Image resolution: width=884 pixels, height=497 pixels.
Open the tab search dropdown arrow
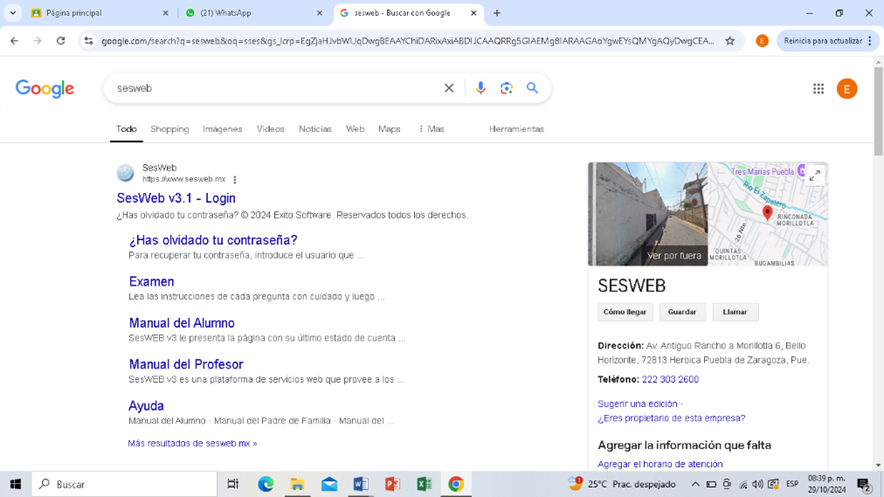(12, 13)
